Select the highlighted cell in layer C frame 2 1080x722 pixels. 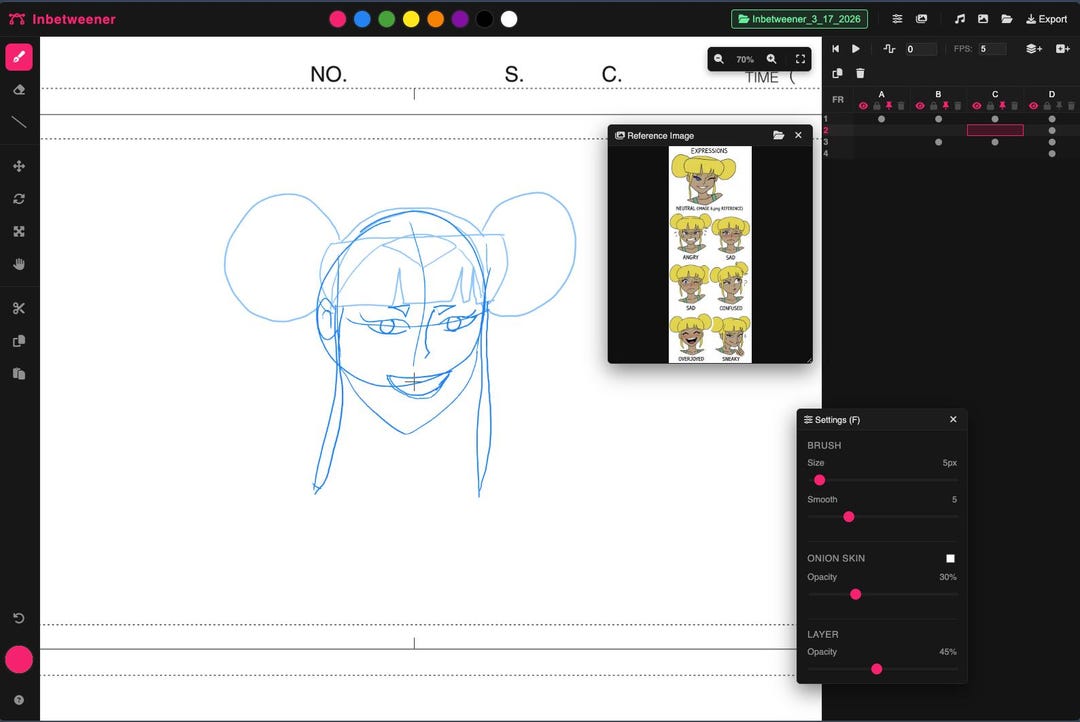[x=995, y=130]
